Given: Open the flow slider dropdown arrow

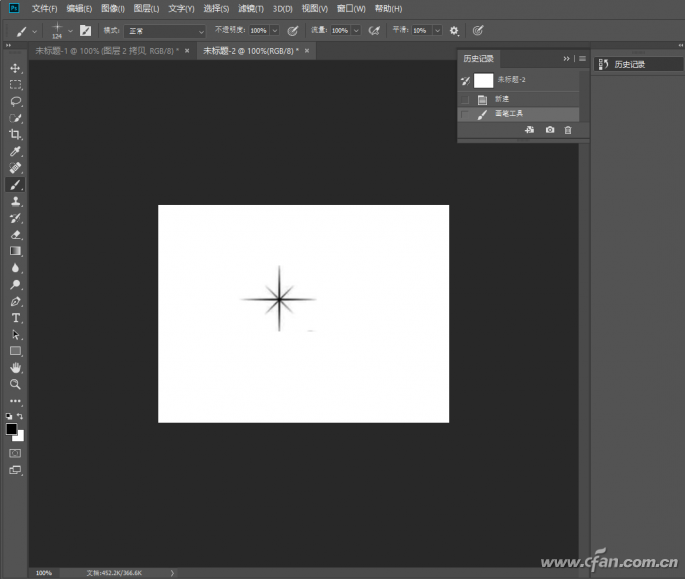Looking at the screenshot, I should 356,31.
